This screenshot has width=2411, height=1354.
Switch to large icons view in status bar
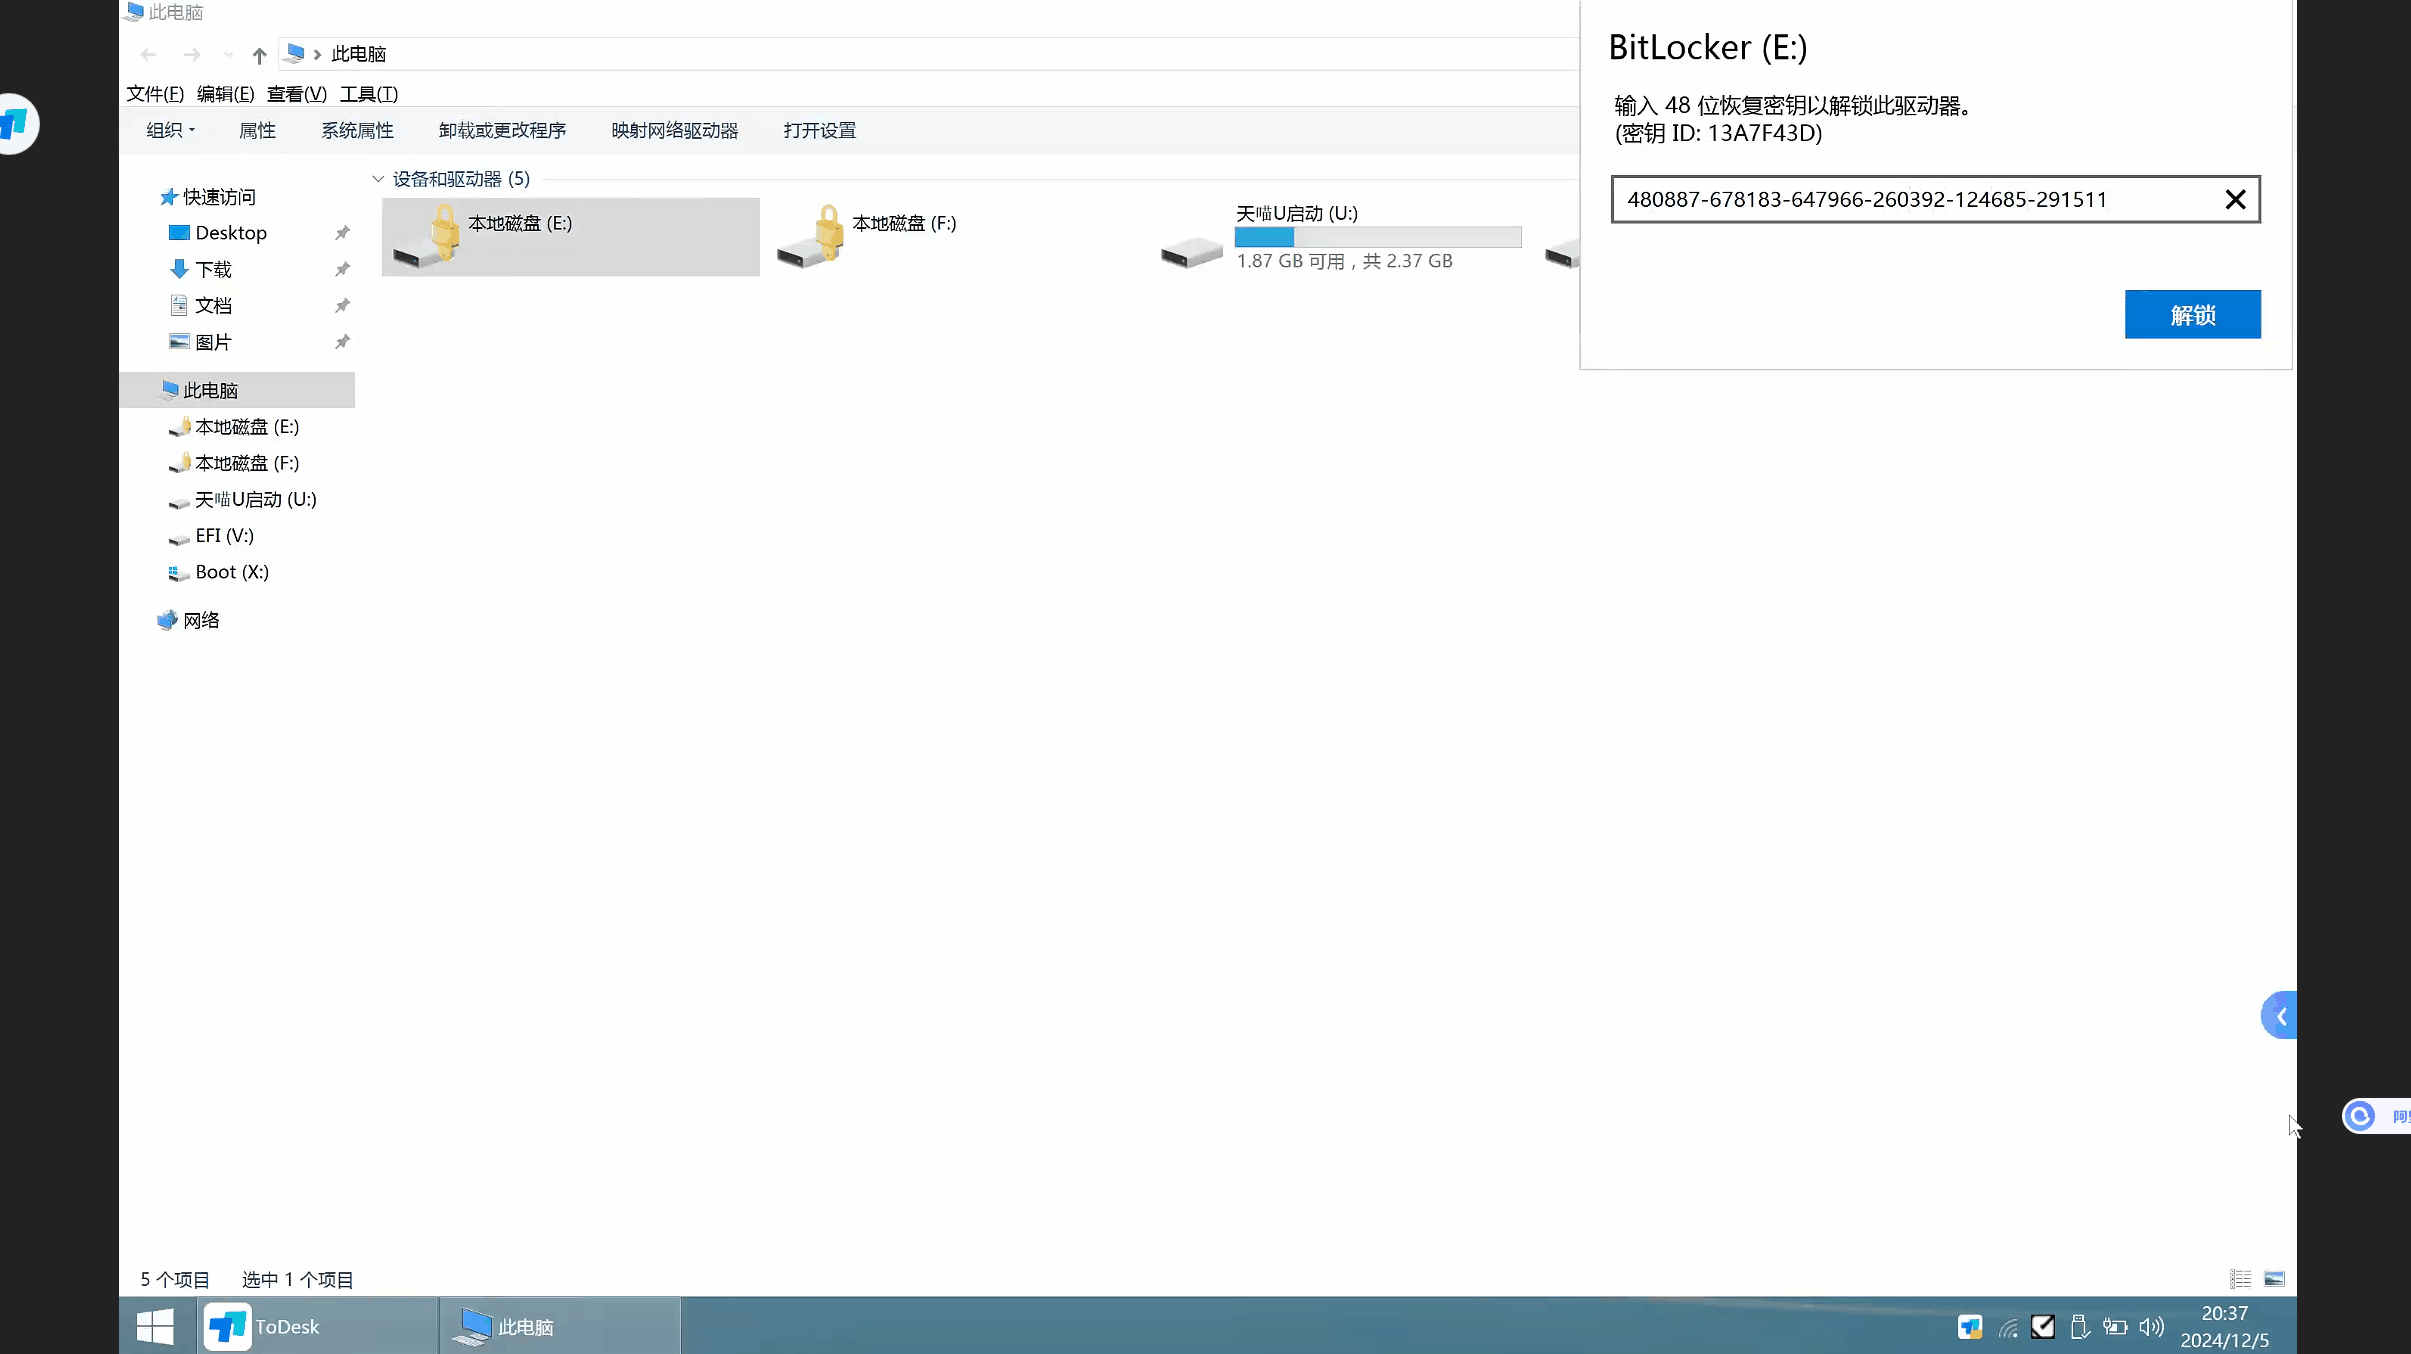click(2274, 1279)
